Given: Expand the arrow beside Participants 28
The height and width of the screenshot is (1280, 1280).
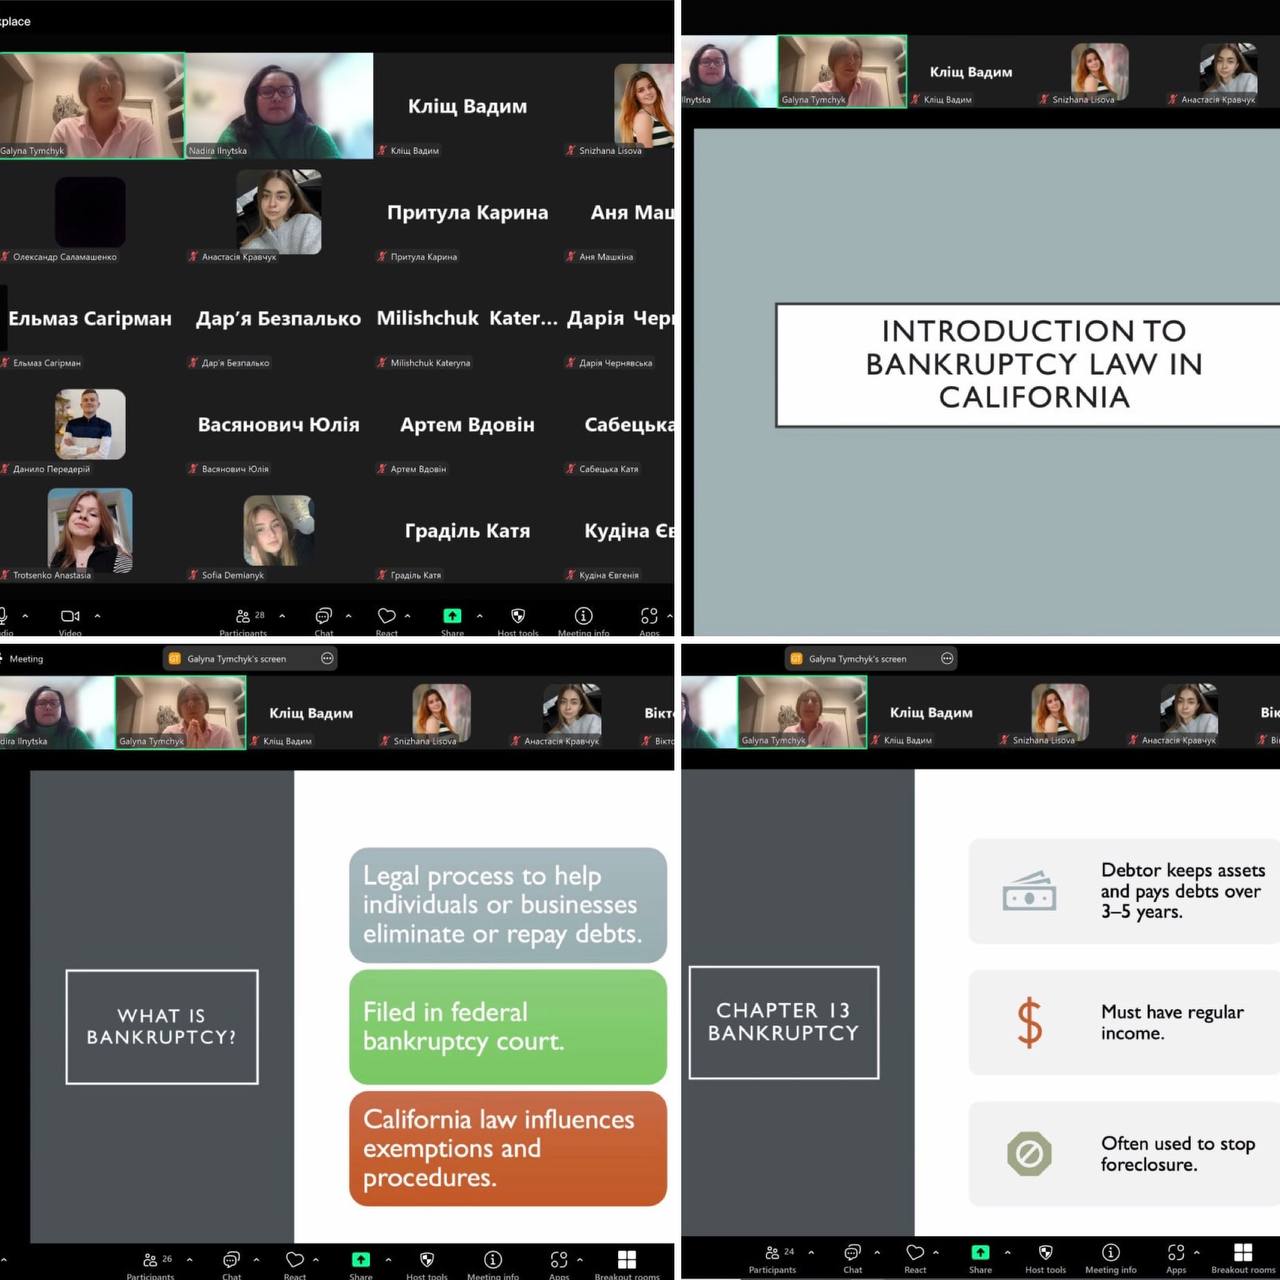Looking at the screenshot, I should (282, 616).
